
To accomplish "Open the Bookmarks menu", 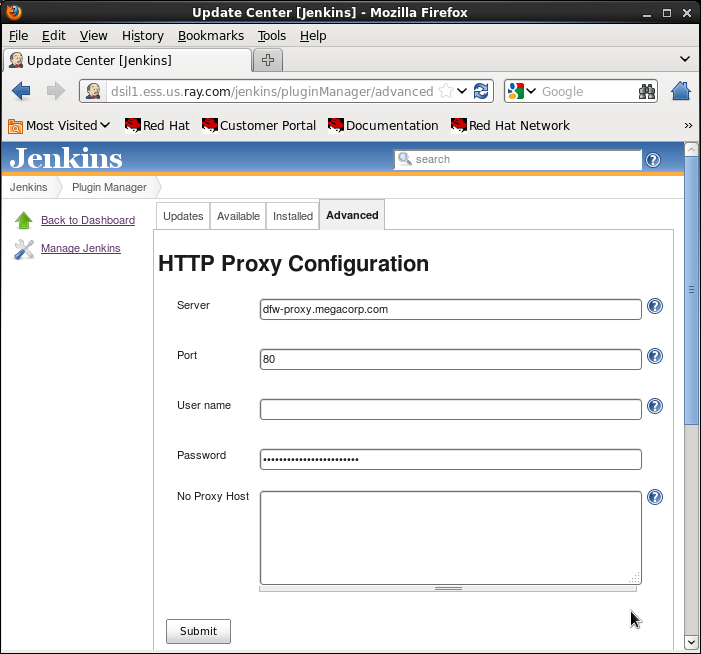I will 211,35.
